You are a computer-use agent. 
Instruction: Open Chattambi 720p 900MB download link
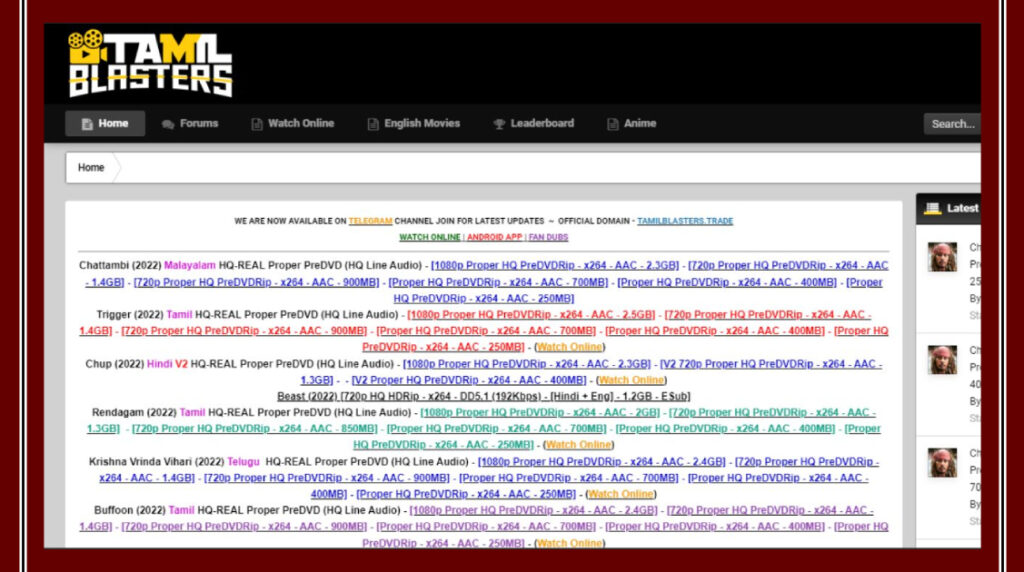(x=256, y=282)
